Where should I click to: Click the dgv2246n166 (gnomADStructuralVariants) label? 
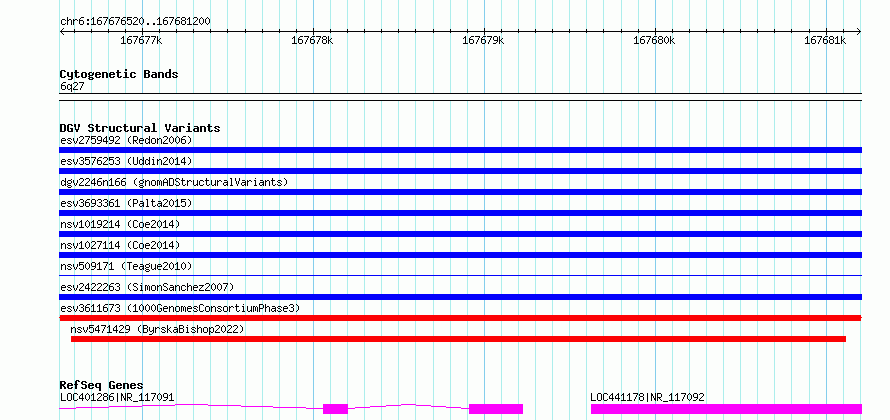coord(174,182)
